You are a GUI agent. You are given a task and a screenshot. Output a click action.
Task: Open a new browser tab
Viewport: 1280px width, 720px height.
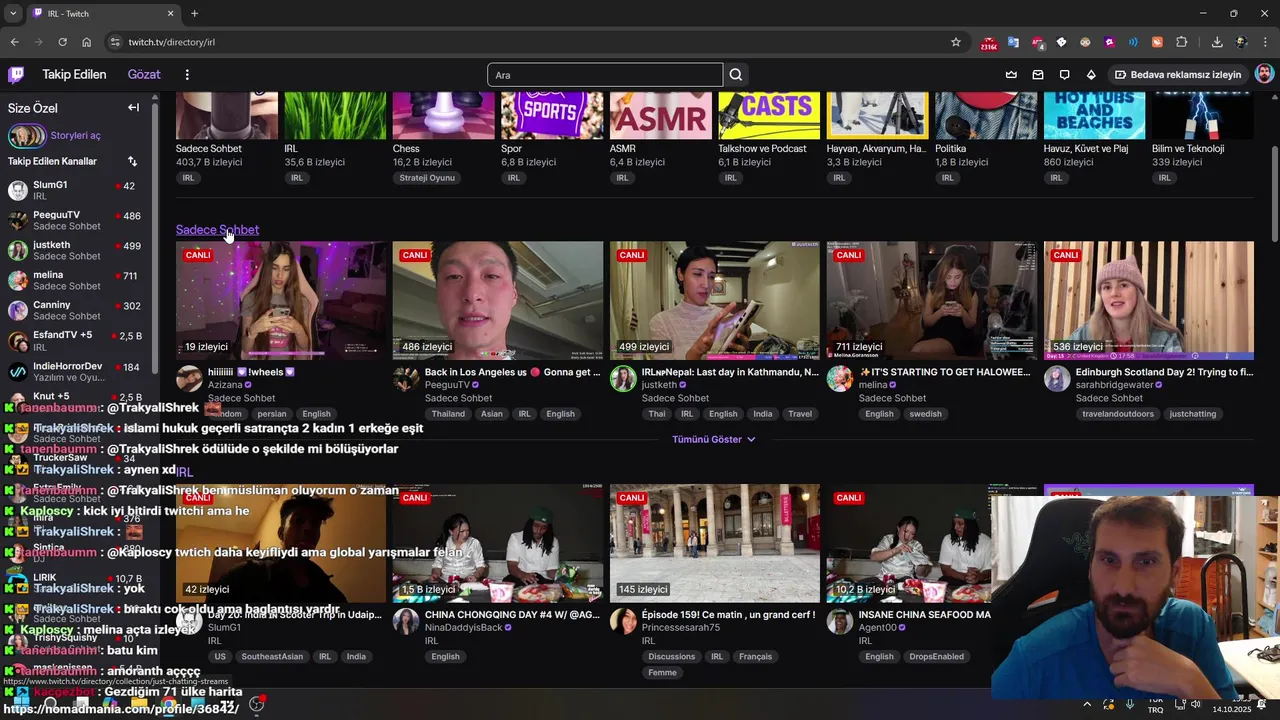194,14
